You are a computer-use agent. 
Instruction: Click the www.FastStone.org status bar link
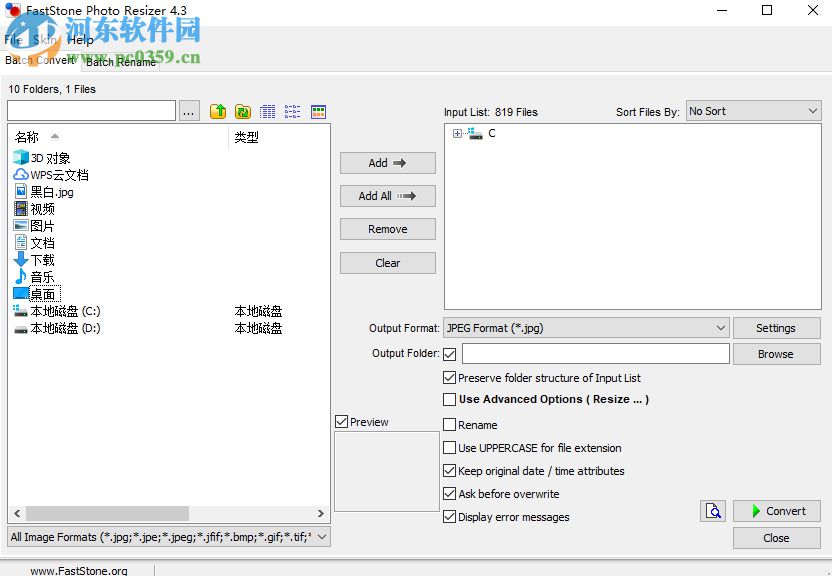click(x=79, y=571)
